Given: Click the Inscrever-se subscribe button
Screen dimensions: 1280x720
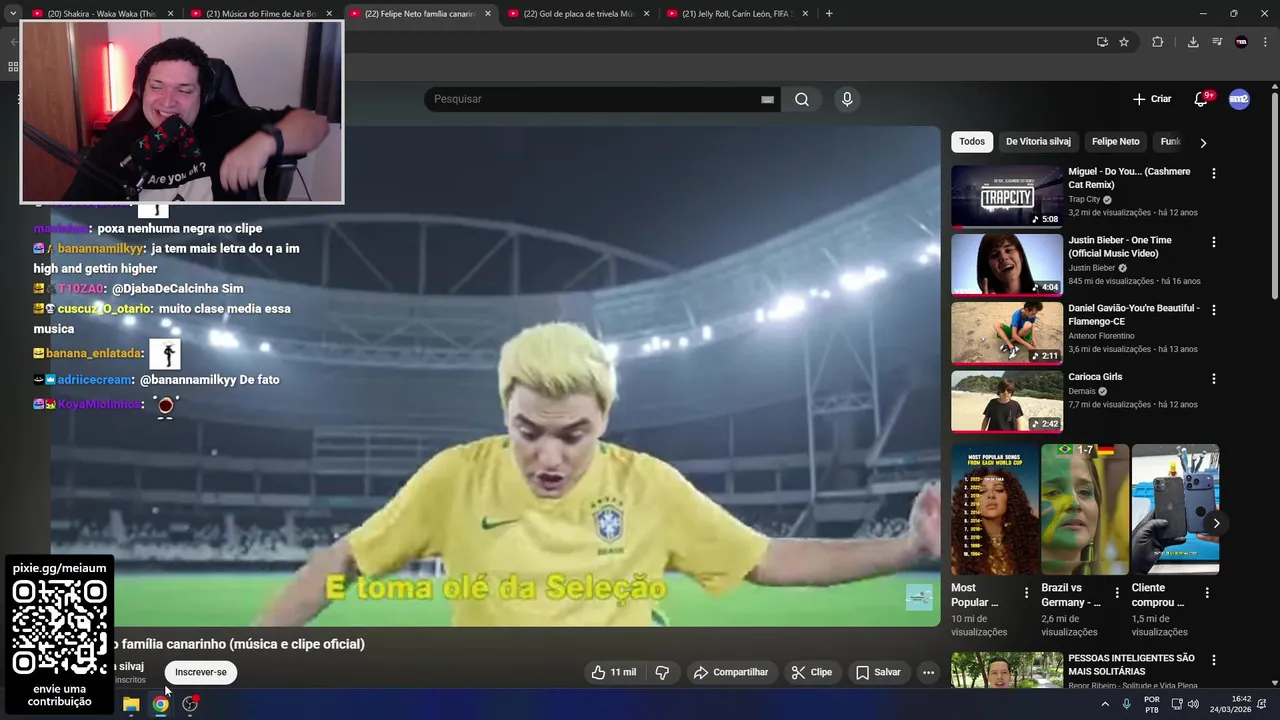Looking at the screenshot, I should click(x=201, y=672).
